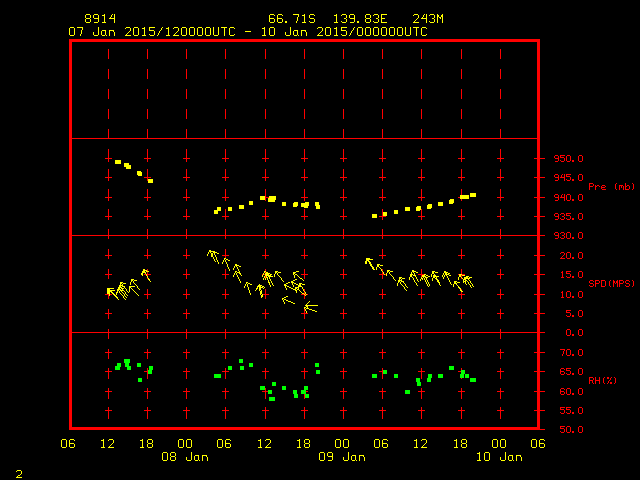
Task: Click the 70.0 humidity tick label
Action: pyautogui.click(x=565, y=353)
